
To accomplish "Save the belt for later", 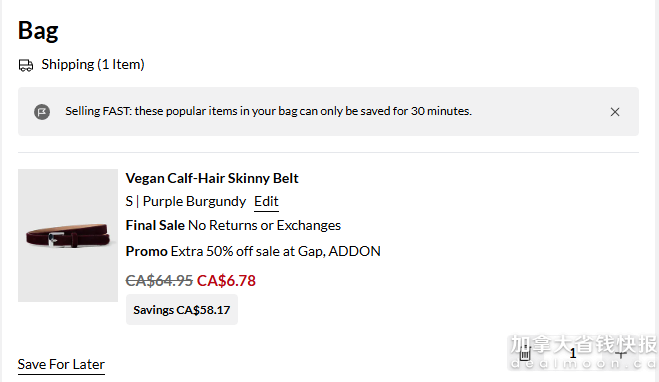I will [x=61, y=364].
